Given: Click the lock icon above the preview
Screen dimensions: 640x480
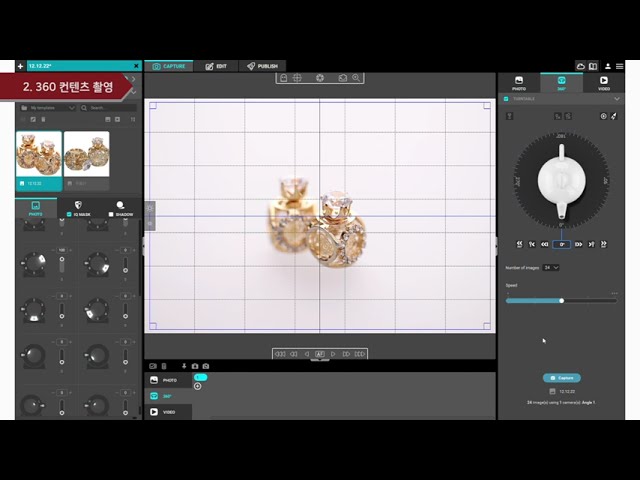Looking at the screenshot, I should (x=283, y=78).
